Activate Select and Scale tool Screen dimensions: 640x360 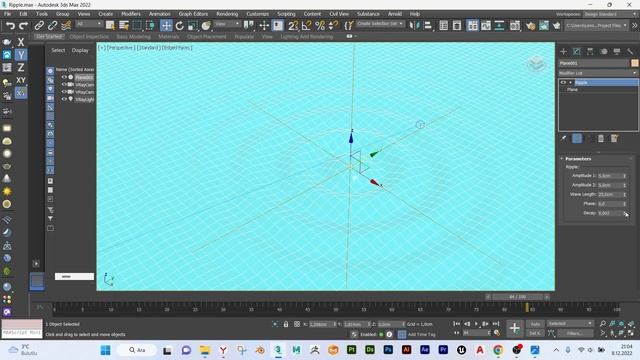(193, 26)
